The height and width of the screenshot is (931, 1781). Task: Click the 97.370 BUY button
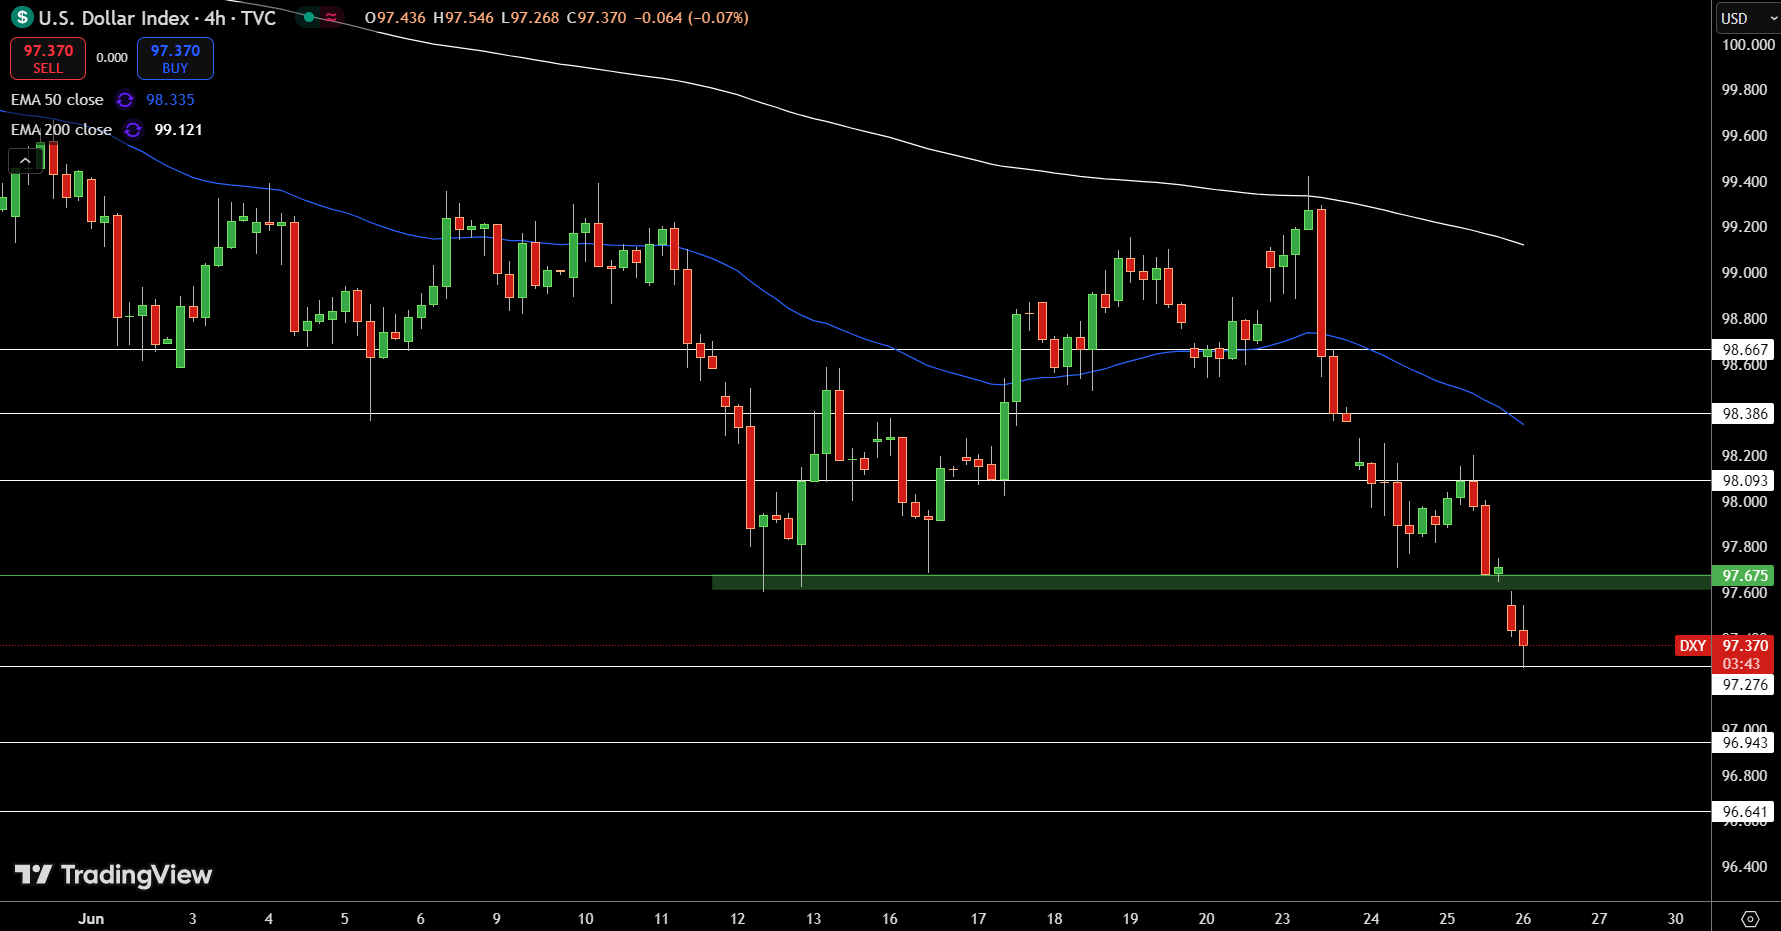(x=175, y=59)
